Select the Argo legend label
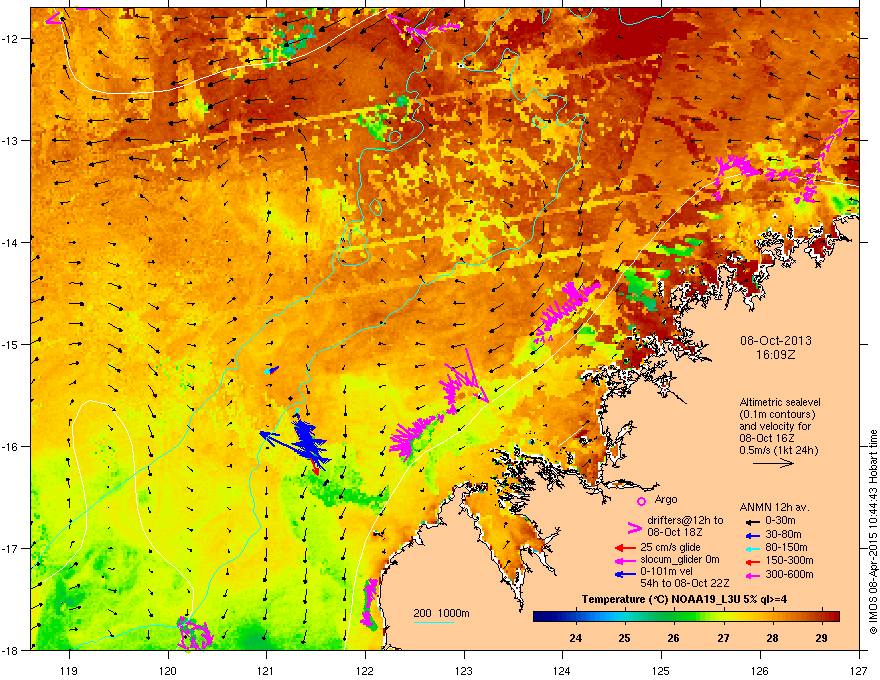Screen dimensions: 880x680 point(666,499)
